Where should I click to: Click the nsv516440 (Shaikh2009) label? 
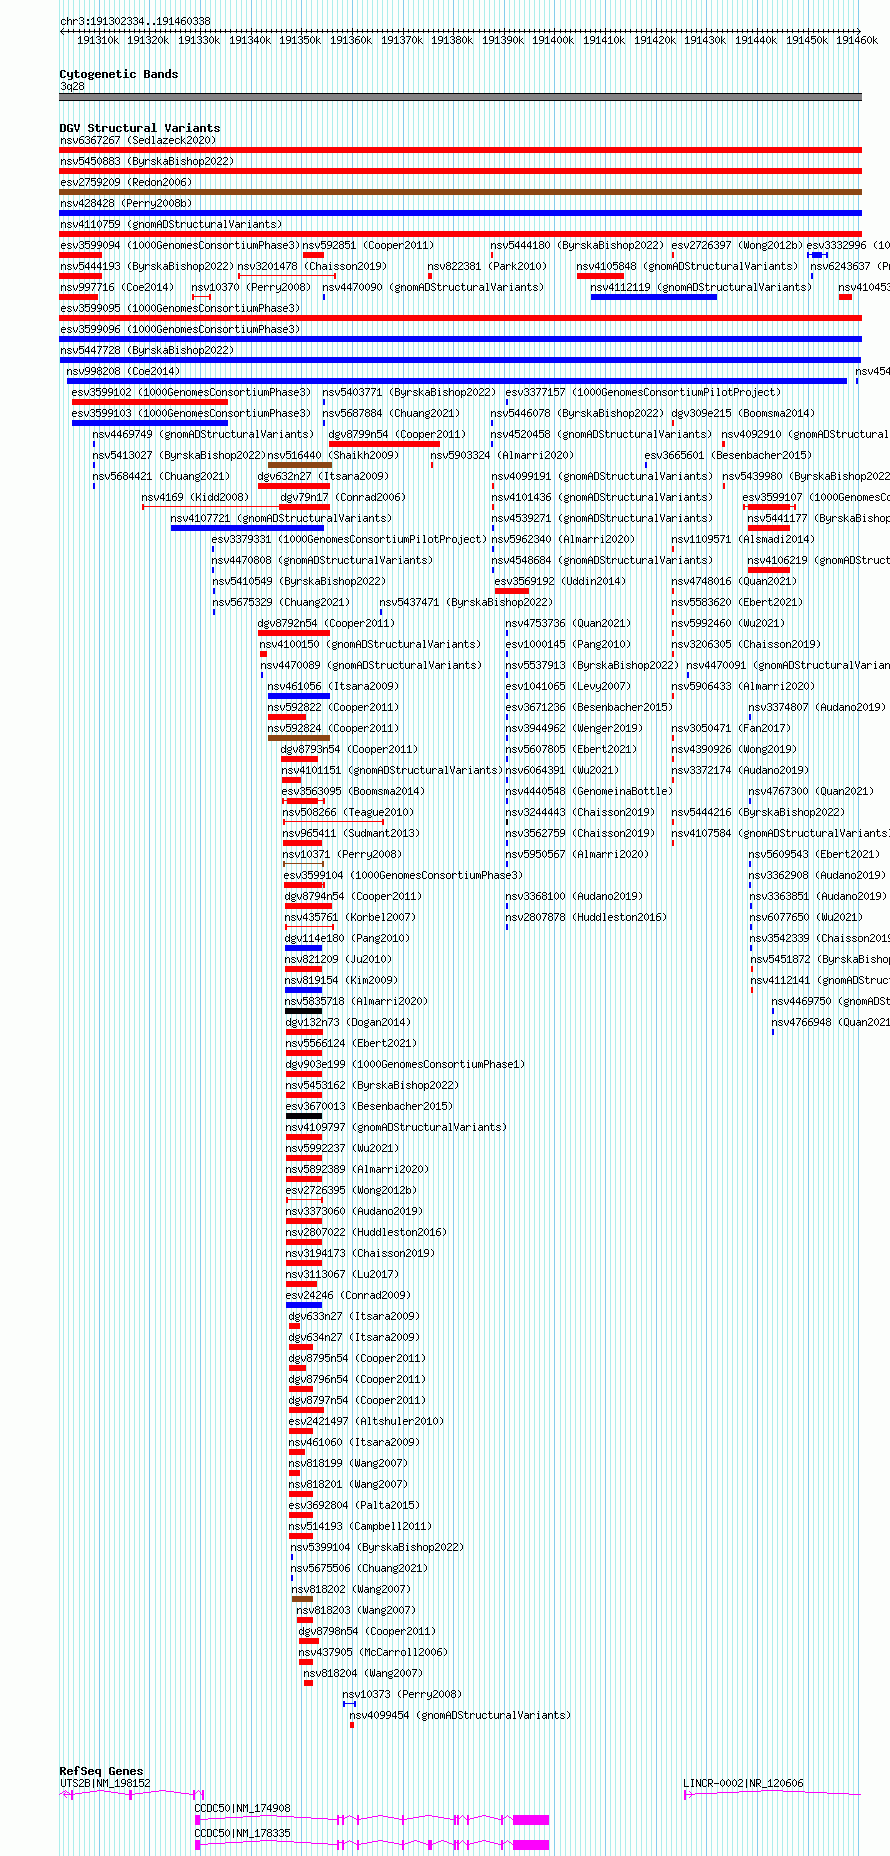334,456
